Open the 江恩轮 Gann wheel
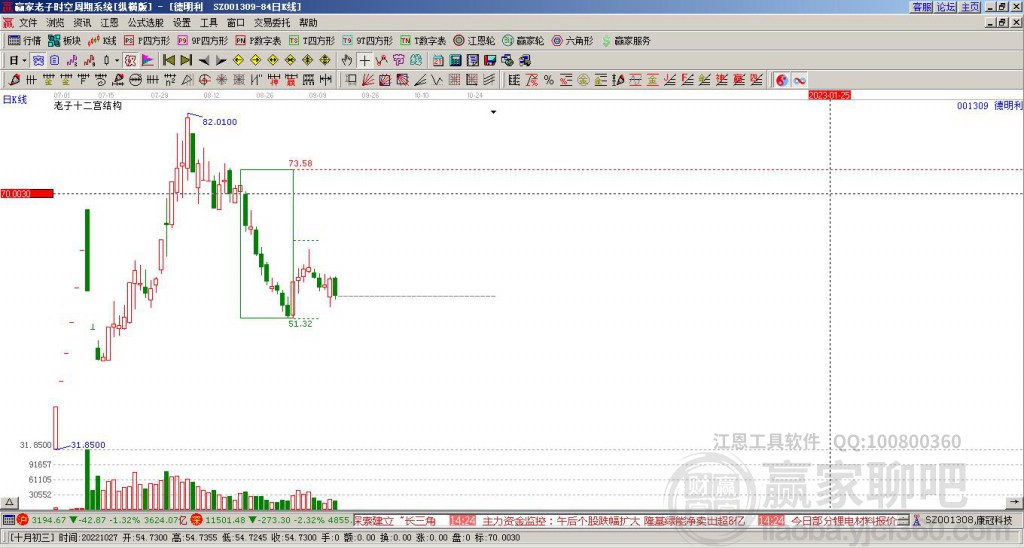This screenshot has height=548, width=1024. click(474, 40)
